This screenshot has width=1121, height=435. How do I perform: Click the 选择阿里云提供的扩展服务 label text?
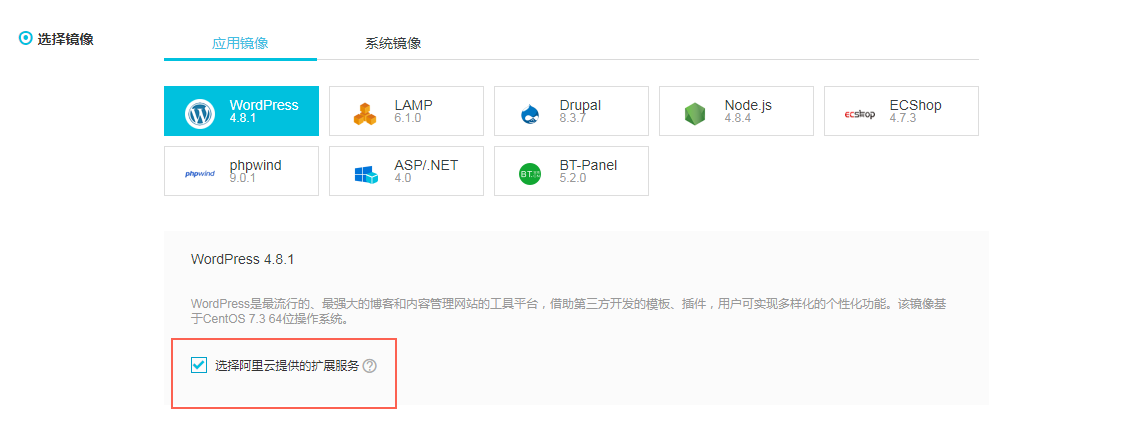coord(287,366)
